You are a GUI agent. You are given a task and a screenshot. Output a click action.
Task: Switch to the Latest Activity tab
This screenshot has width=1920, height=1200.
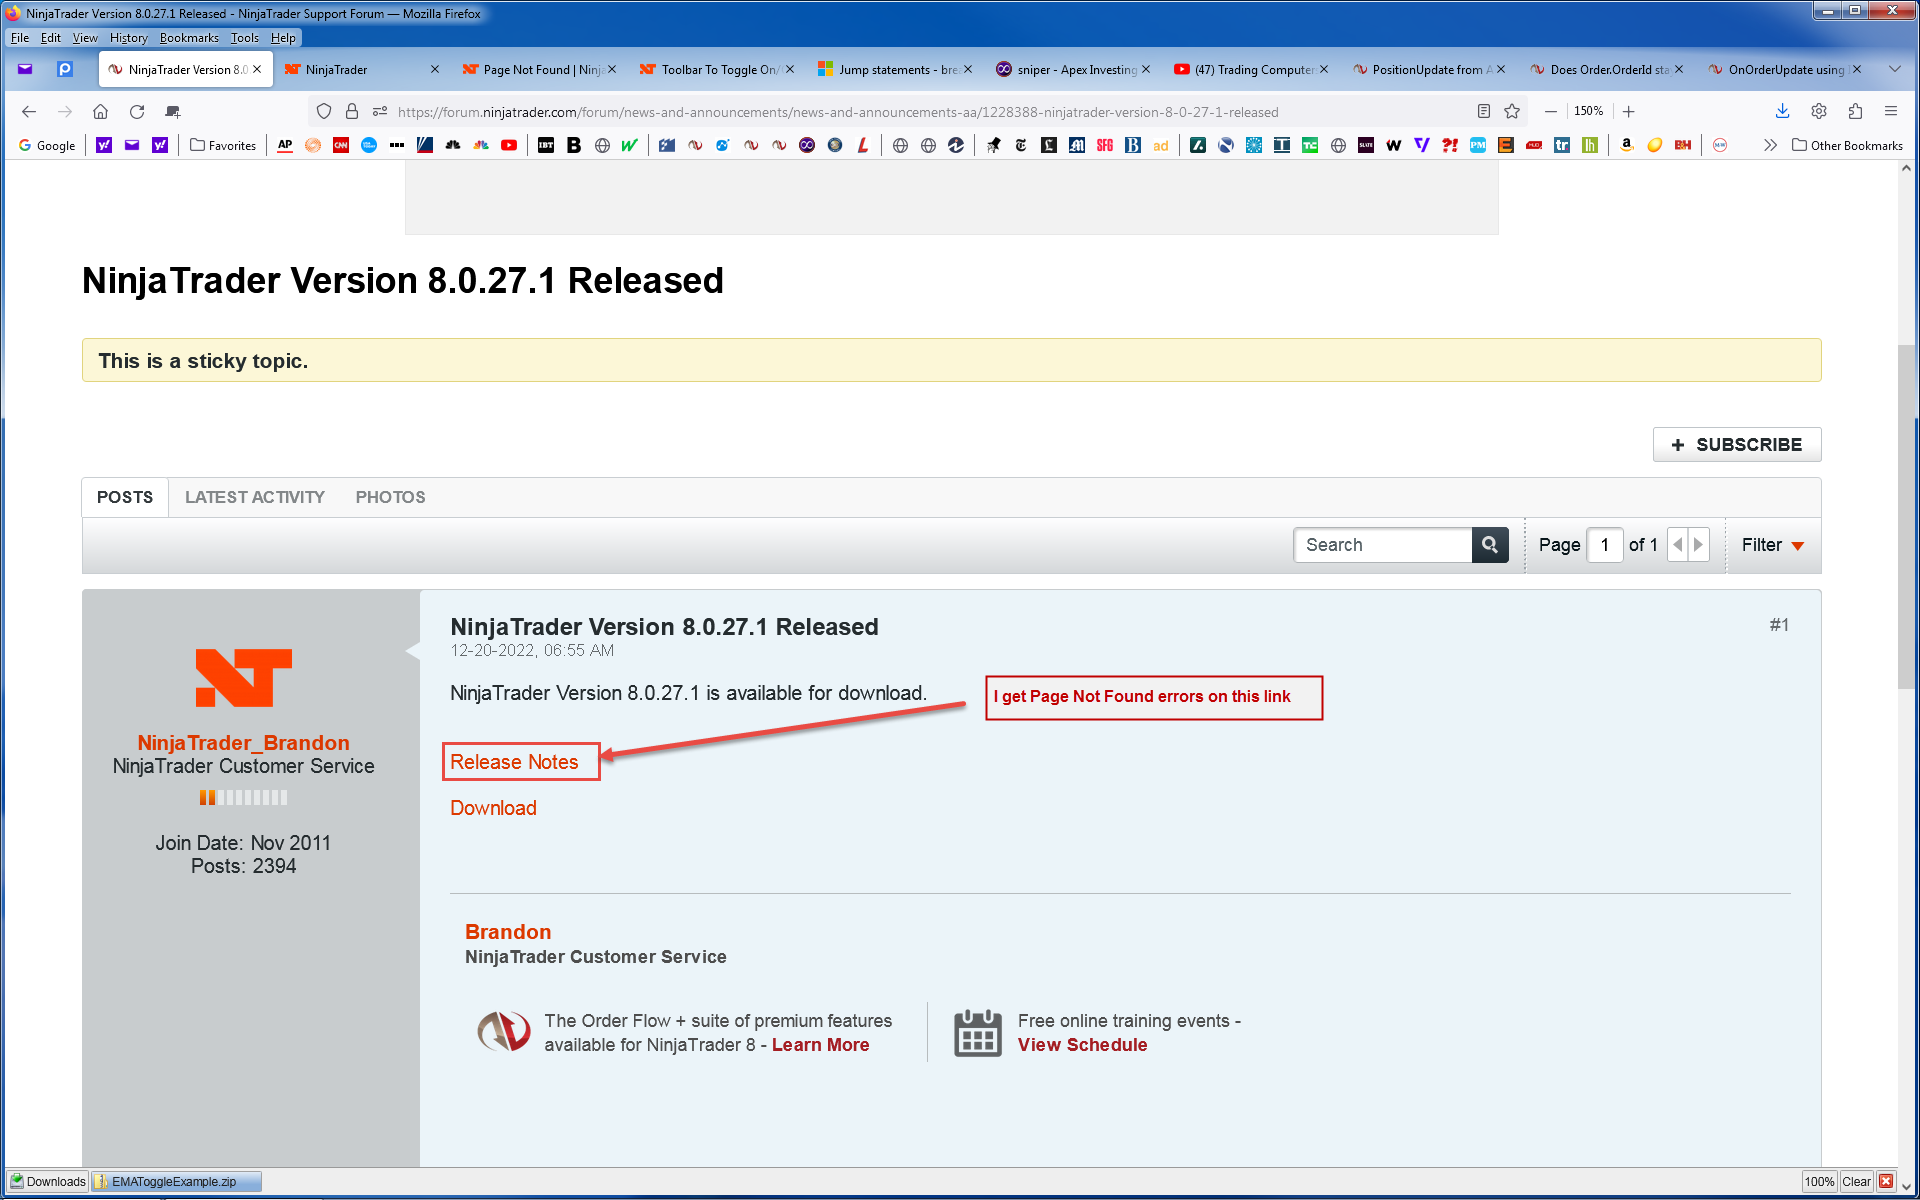tap(254, 497)
